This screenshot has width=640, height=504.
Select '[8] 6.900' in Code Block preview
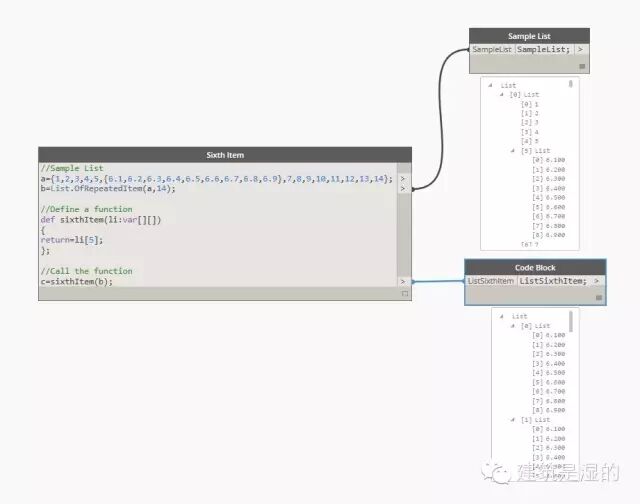click(x=549, y=410)
